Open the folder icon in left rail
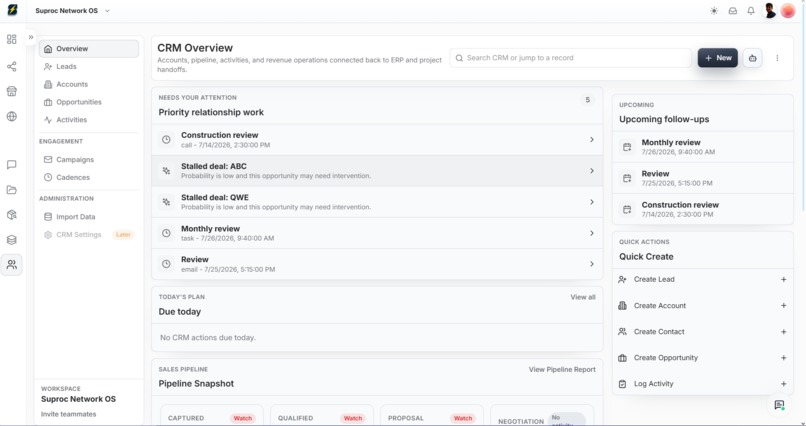The width and height of the screenshot is (806, 426). 11,190
